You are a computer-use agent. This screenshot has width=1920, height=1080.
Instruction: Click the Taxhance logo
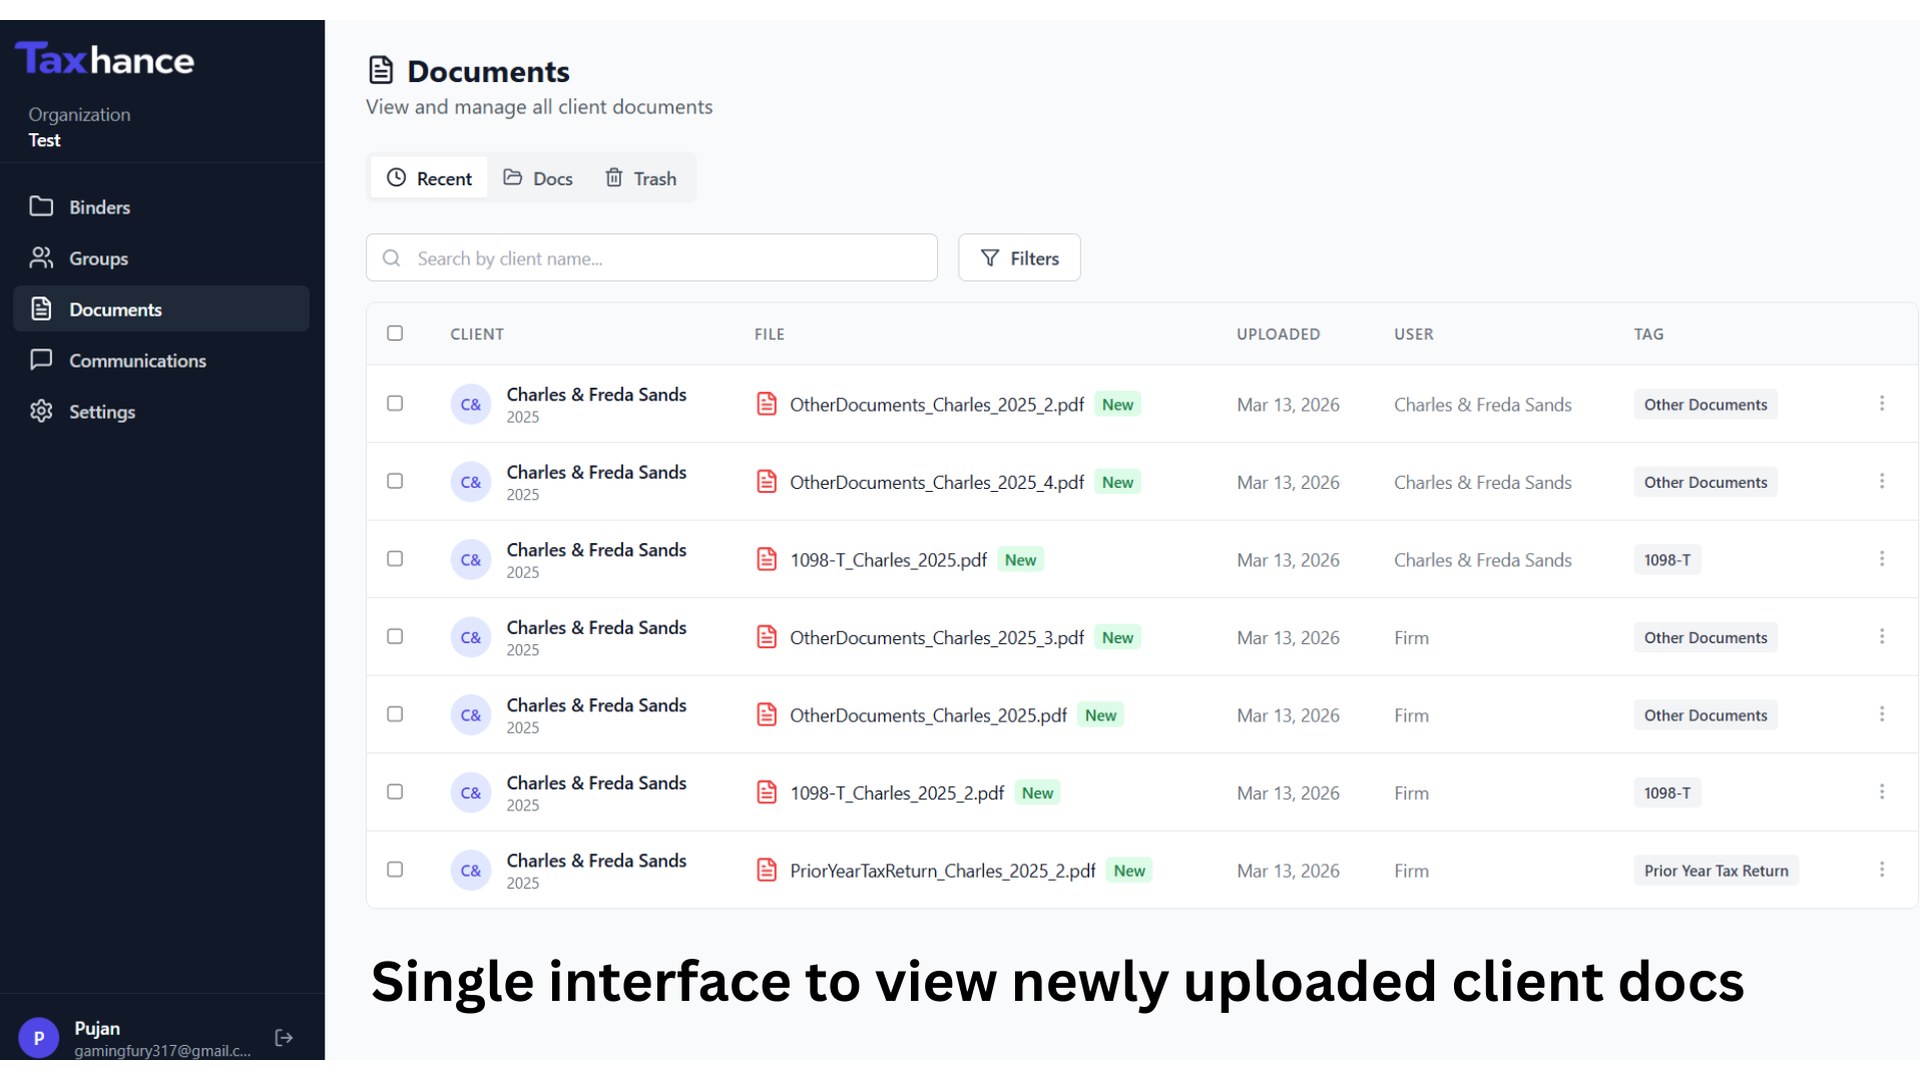click(105, 60)
